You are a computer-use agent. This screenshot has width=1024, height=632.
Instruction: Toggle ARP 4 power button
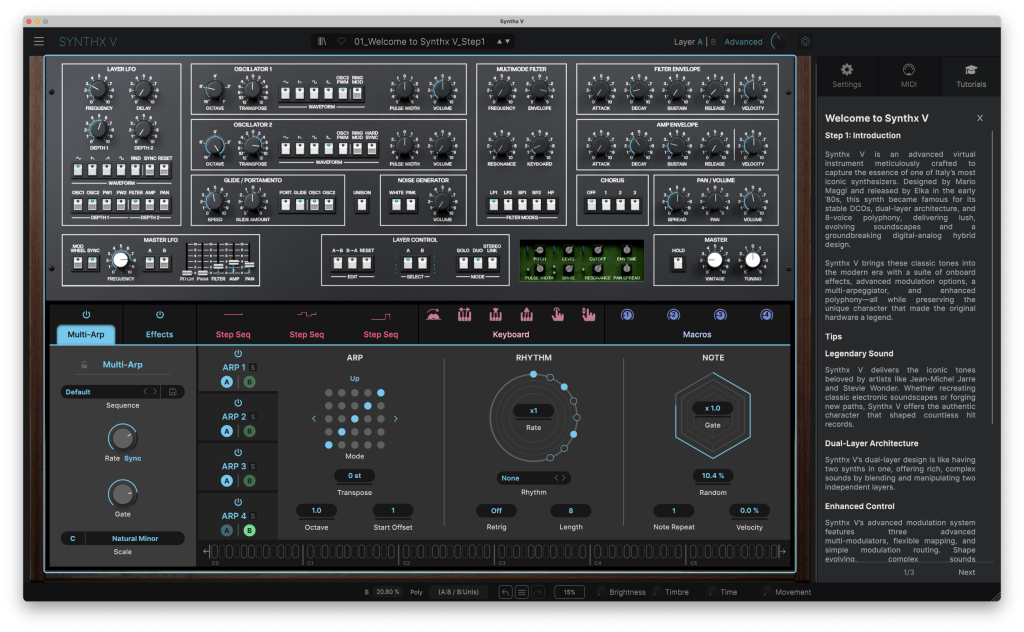coord(238,502)
